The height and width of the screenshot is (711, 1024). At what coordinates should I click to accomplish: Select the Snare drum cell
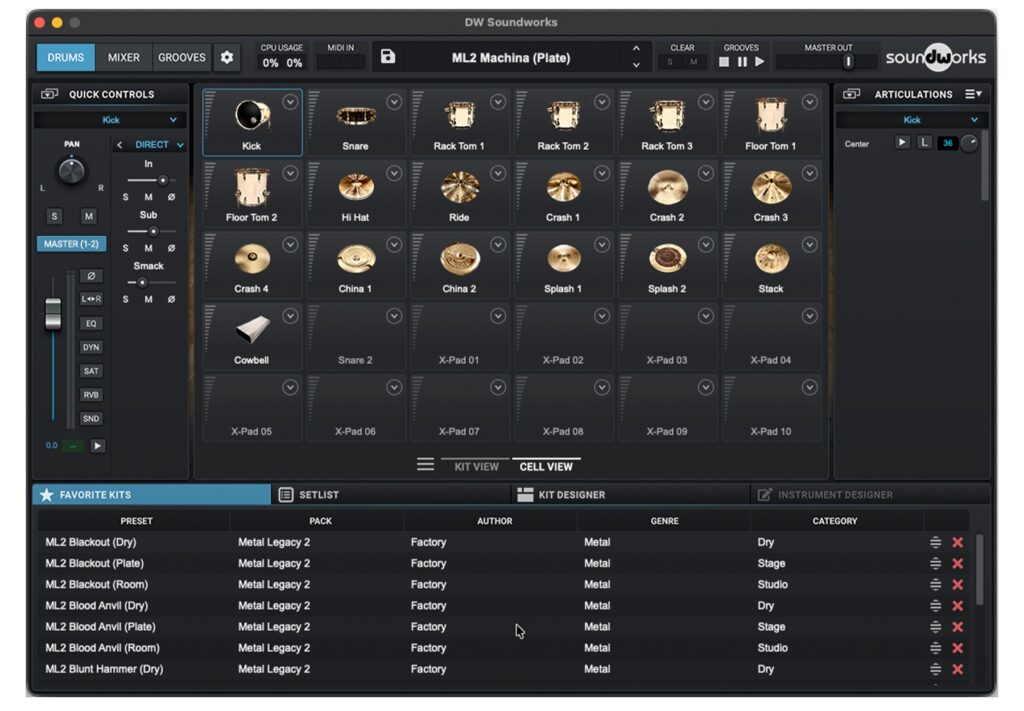click(356, 122)
